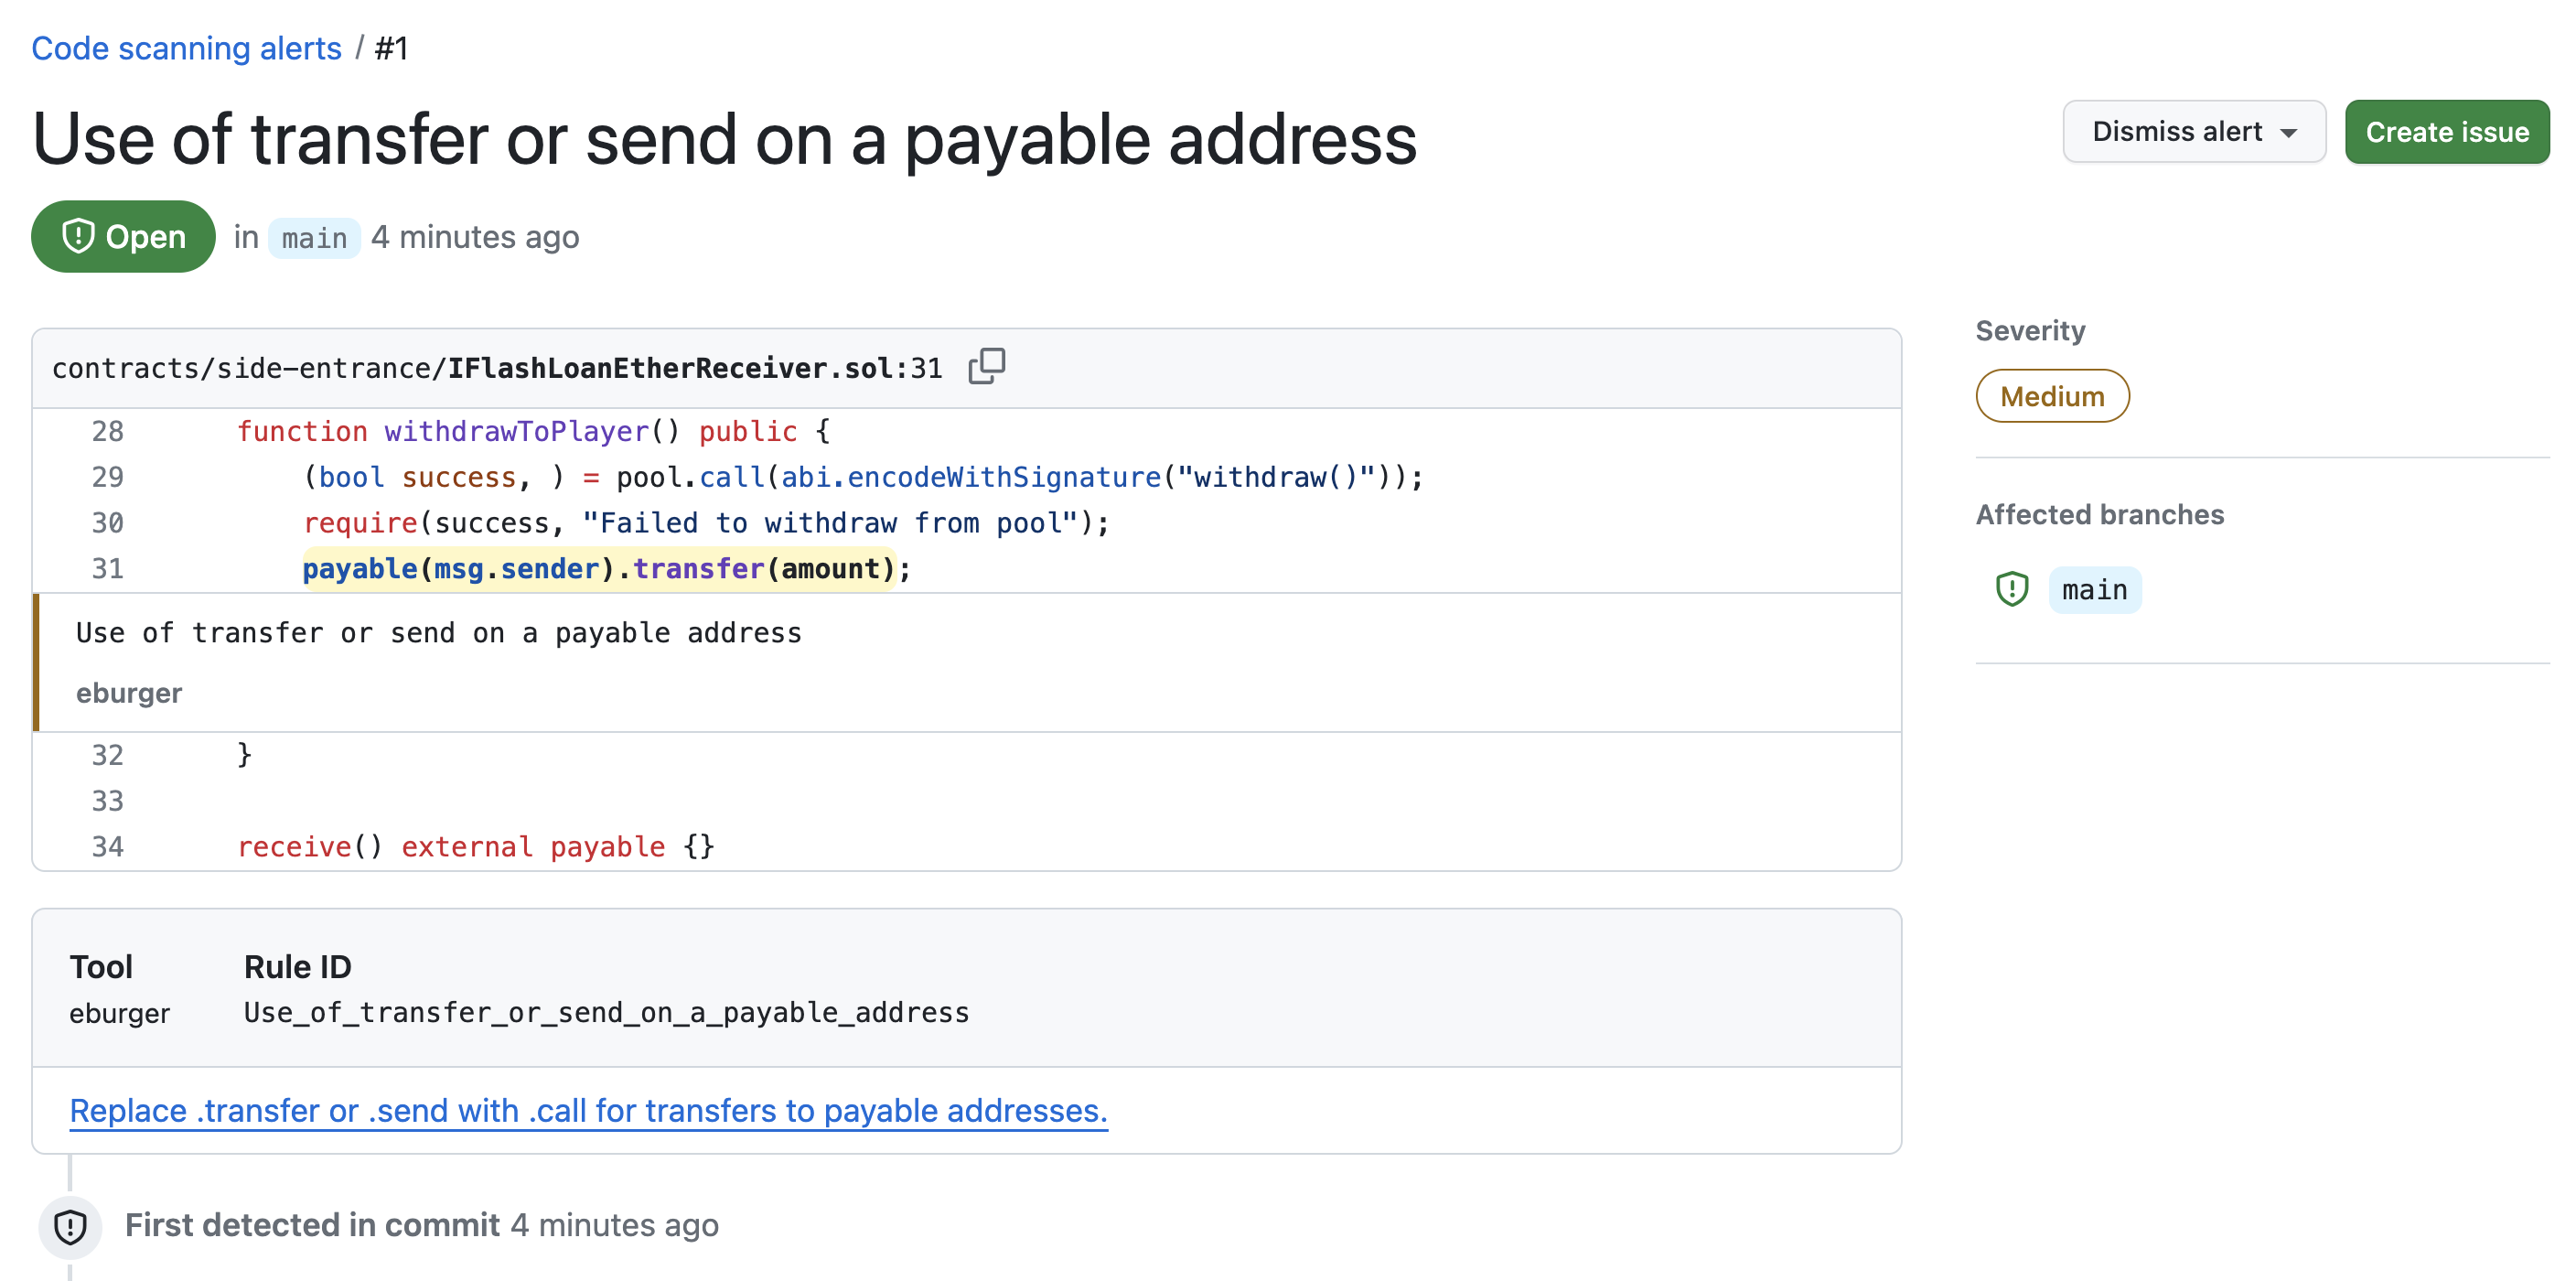Click the shield icon in Open badge
2576x1281 pixels.
point(79,236)
